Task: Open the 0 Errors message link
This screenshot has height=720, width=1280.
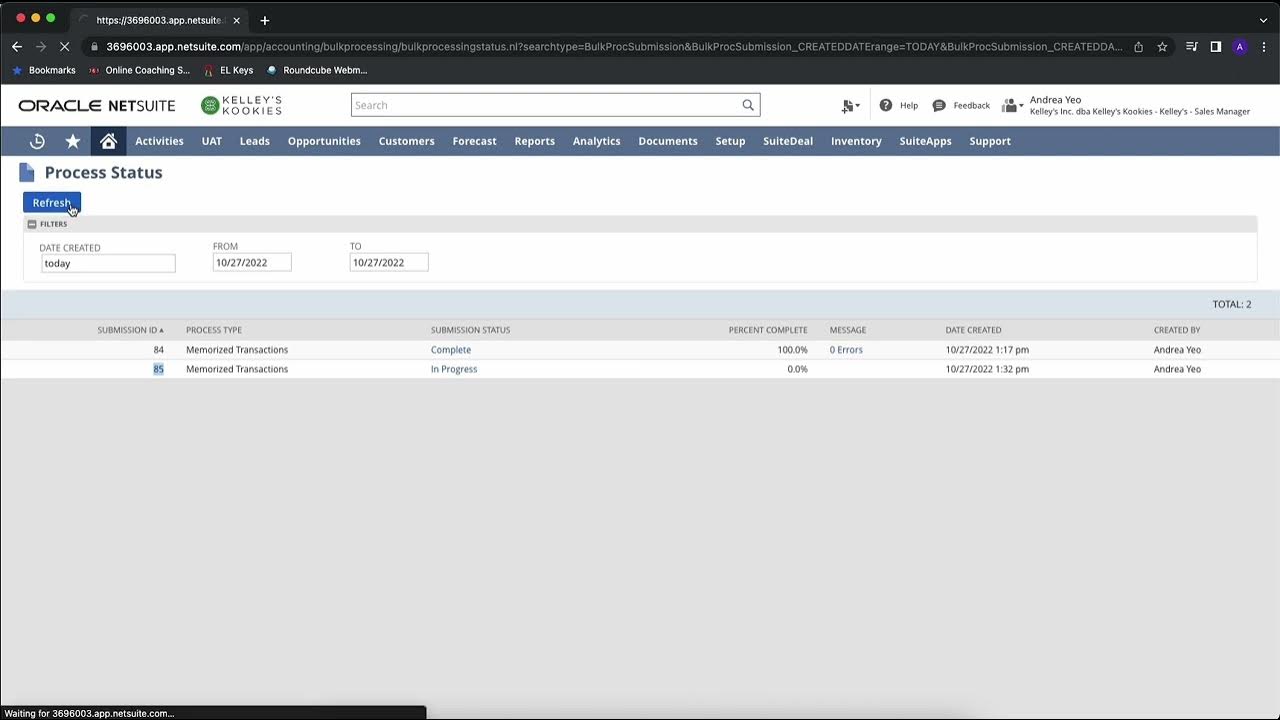Action: 846,350
